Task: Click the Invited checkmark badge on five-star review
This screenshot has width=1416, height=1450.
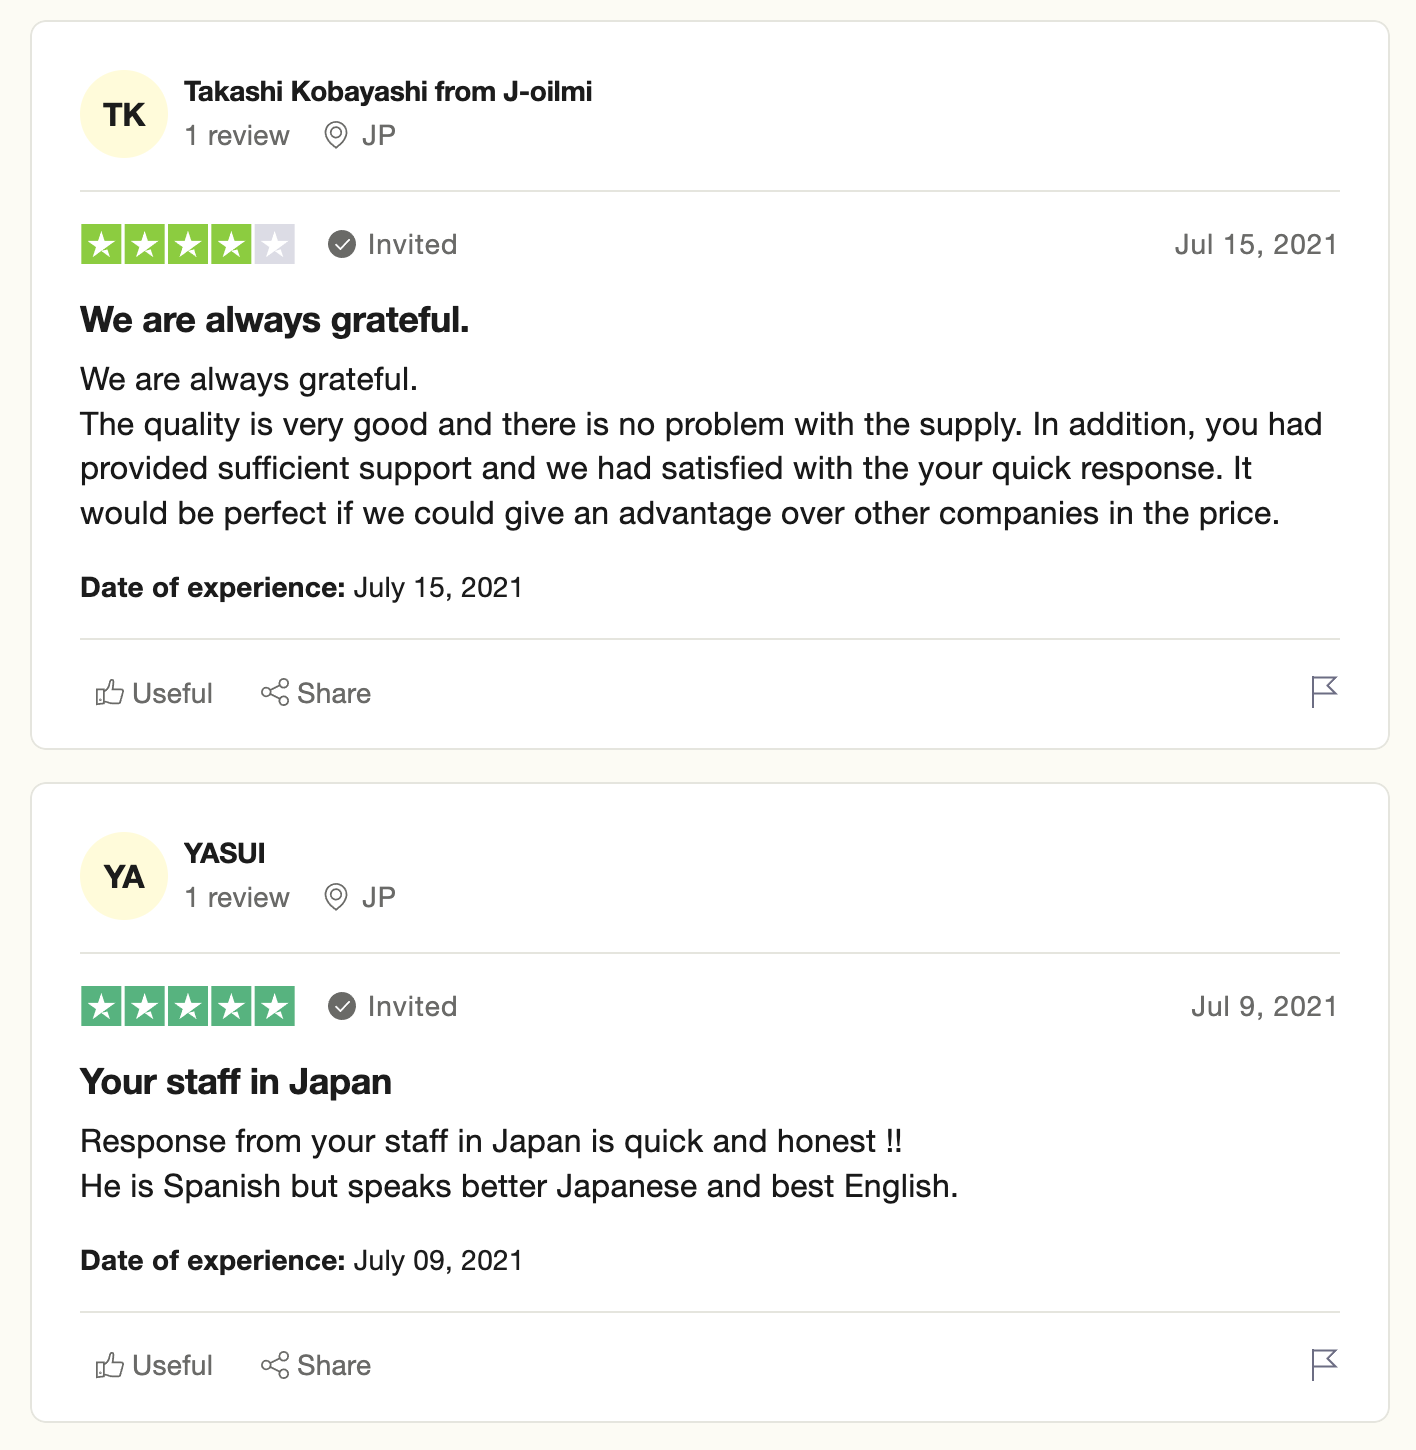Action: click(342, 1006)
